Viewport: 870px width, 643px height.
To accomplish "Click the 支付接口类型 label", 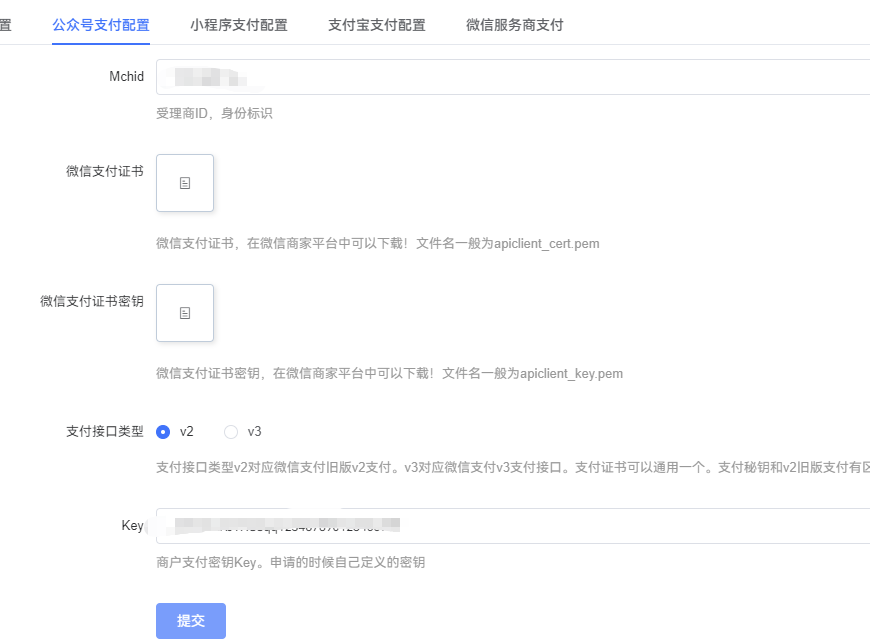I will point(105,431).
